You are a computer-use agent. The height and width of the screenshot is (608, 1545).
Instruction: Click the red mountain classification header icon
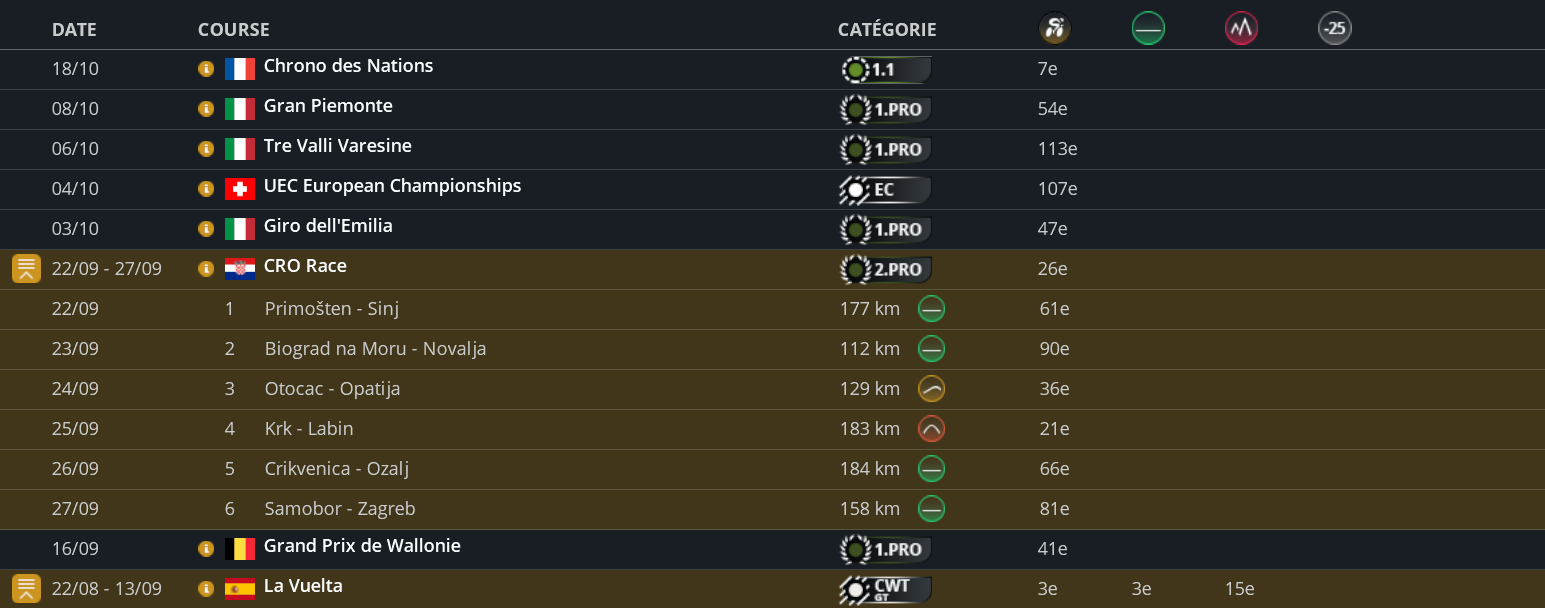[x=1241, y=29]
